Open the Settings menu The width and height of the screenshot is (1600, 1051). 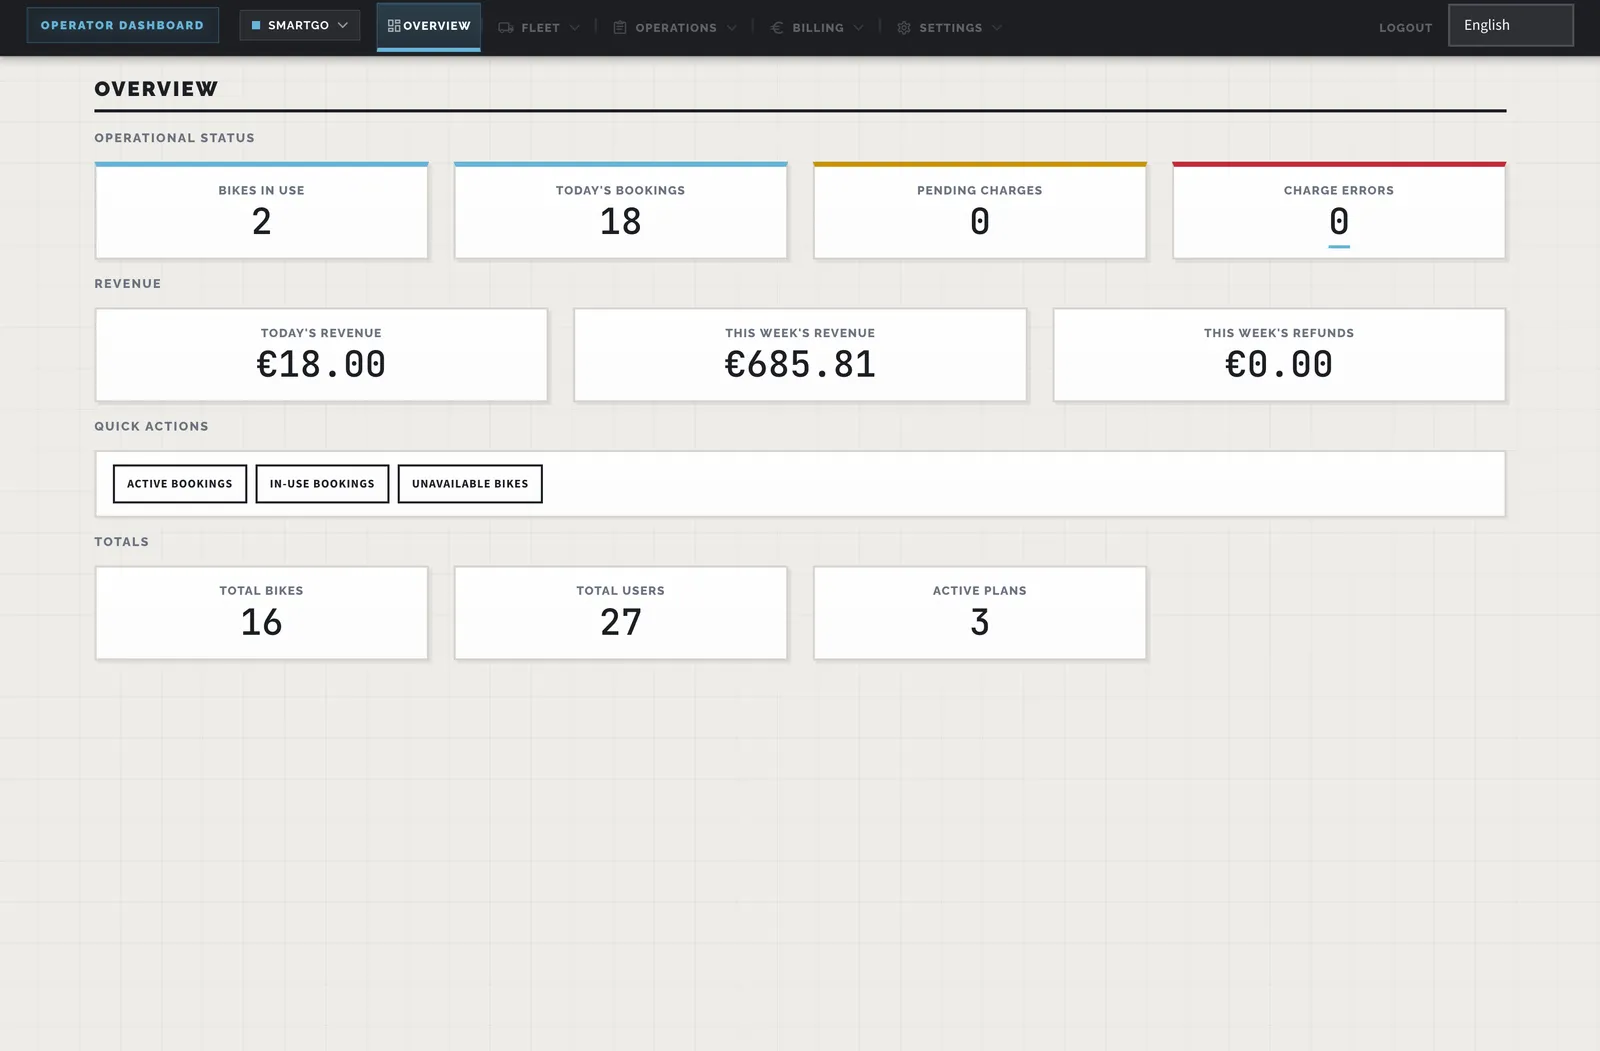point(951,28)
